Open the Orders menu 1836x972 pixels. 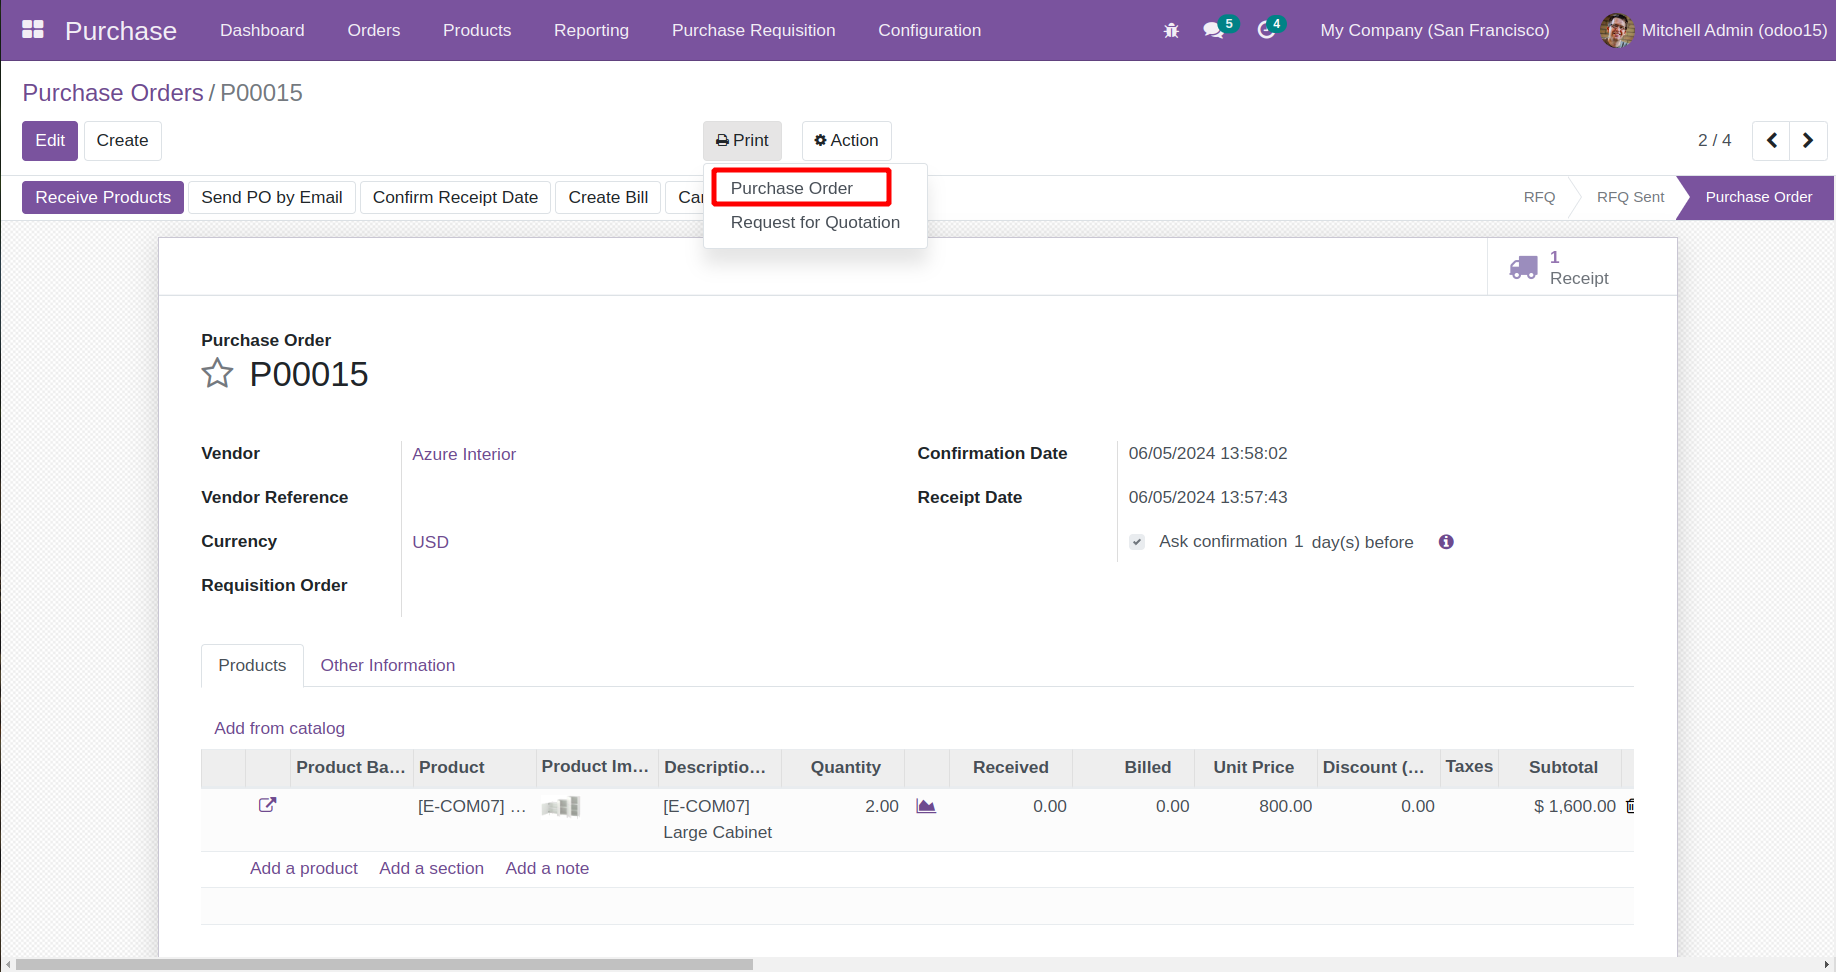click(374, 31)
